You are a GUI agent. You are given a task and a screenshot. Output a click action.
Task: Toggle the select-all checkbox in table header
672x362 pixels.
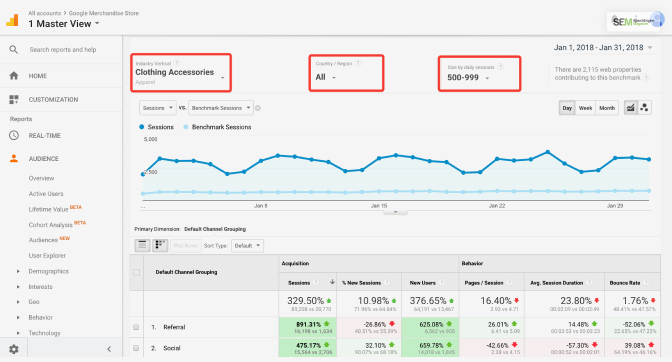pos(136,272)
